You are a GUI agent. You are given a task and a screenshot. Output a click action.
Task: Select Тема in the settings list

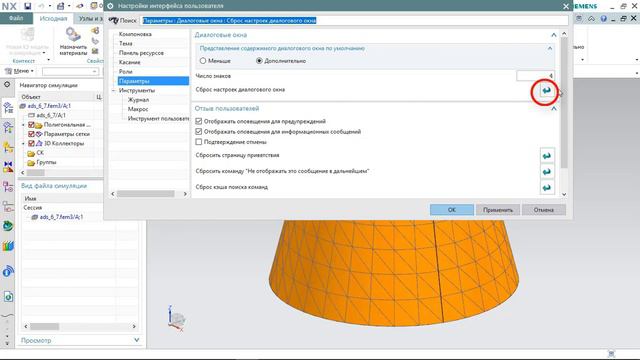click(x=126, y=43)
